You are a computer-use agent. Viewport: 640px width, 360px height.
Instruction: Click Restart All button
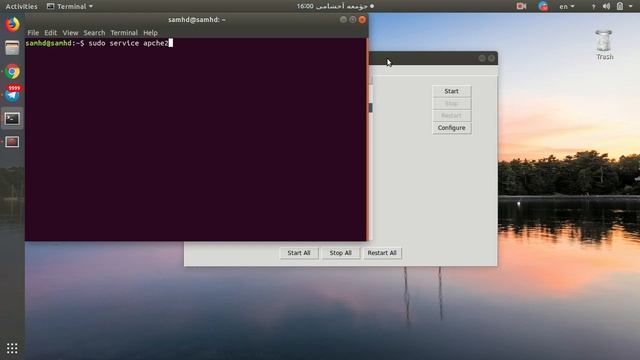(x=382, y=253)
